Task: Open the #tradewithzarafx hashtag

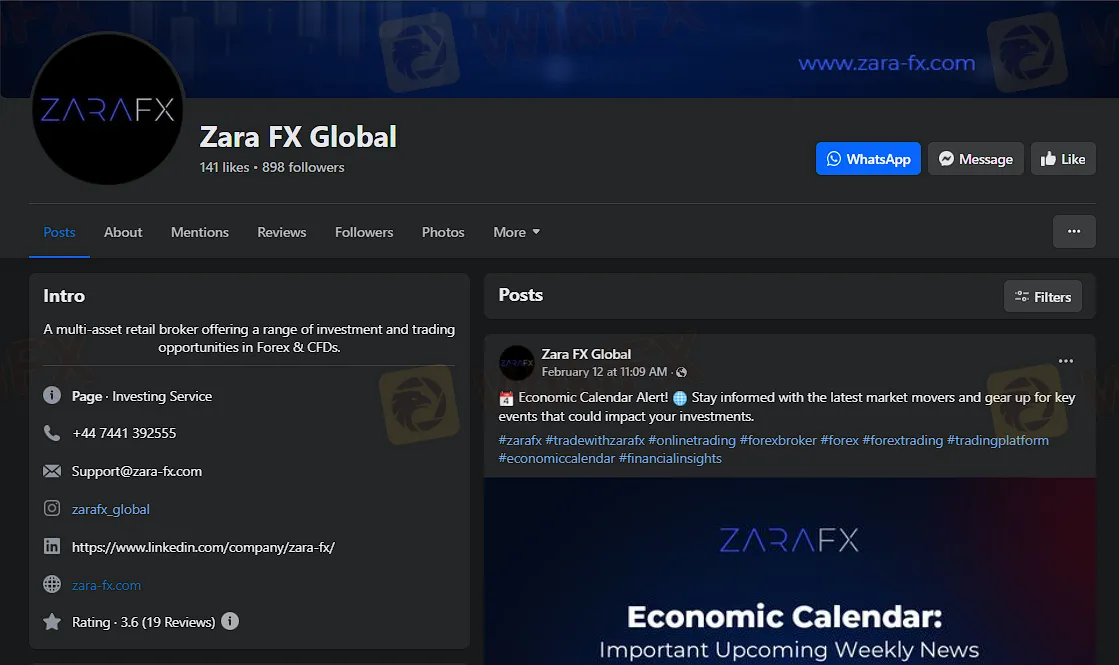Action: coord(595,440)
